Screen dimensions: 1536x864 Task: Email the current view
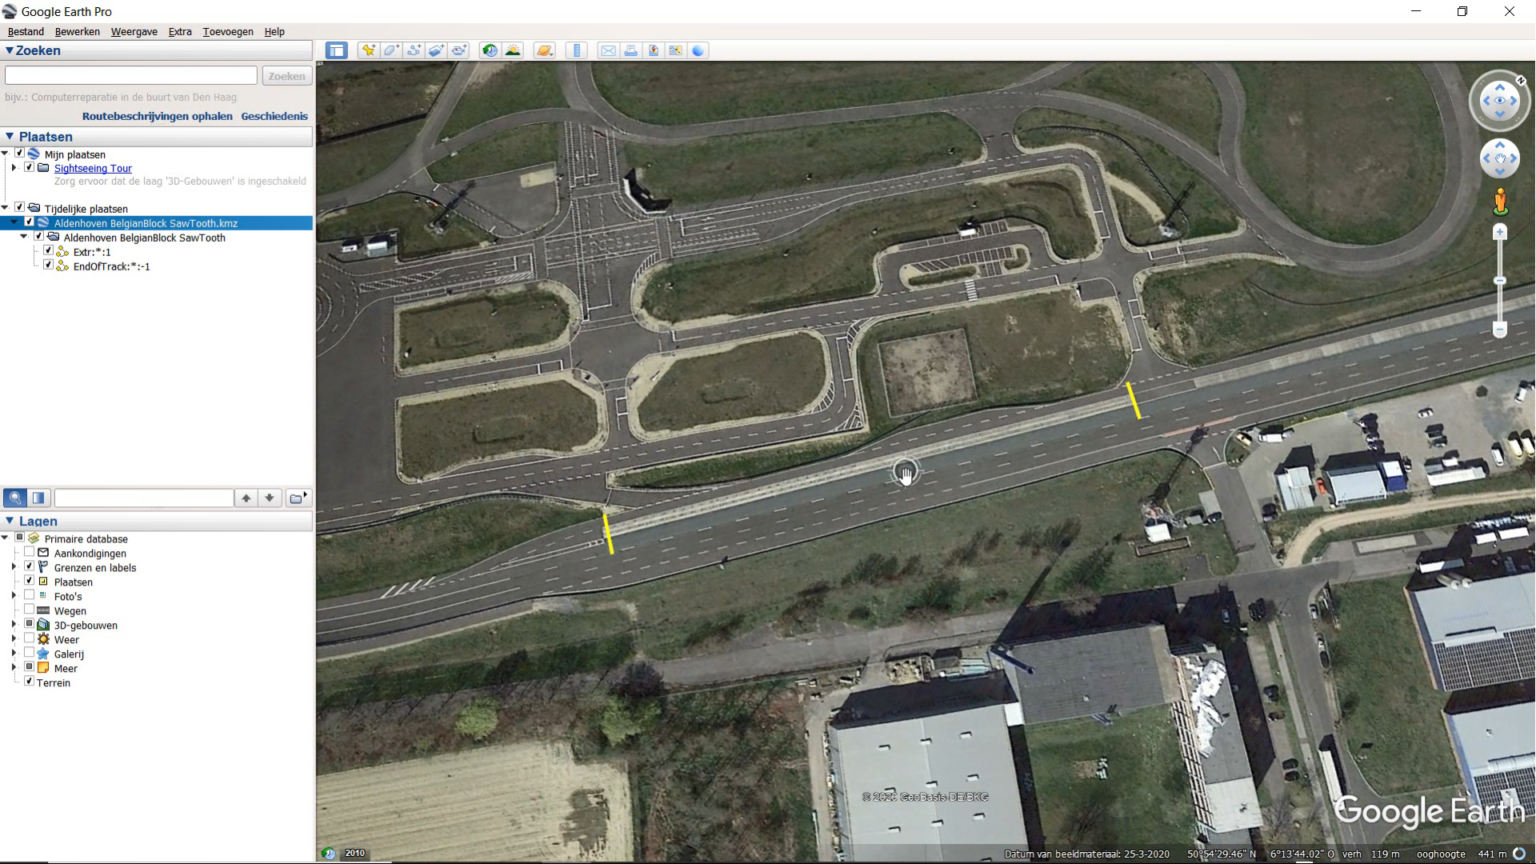608,50
